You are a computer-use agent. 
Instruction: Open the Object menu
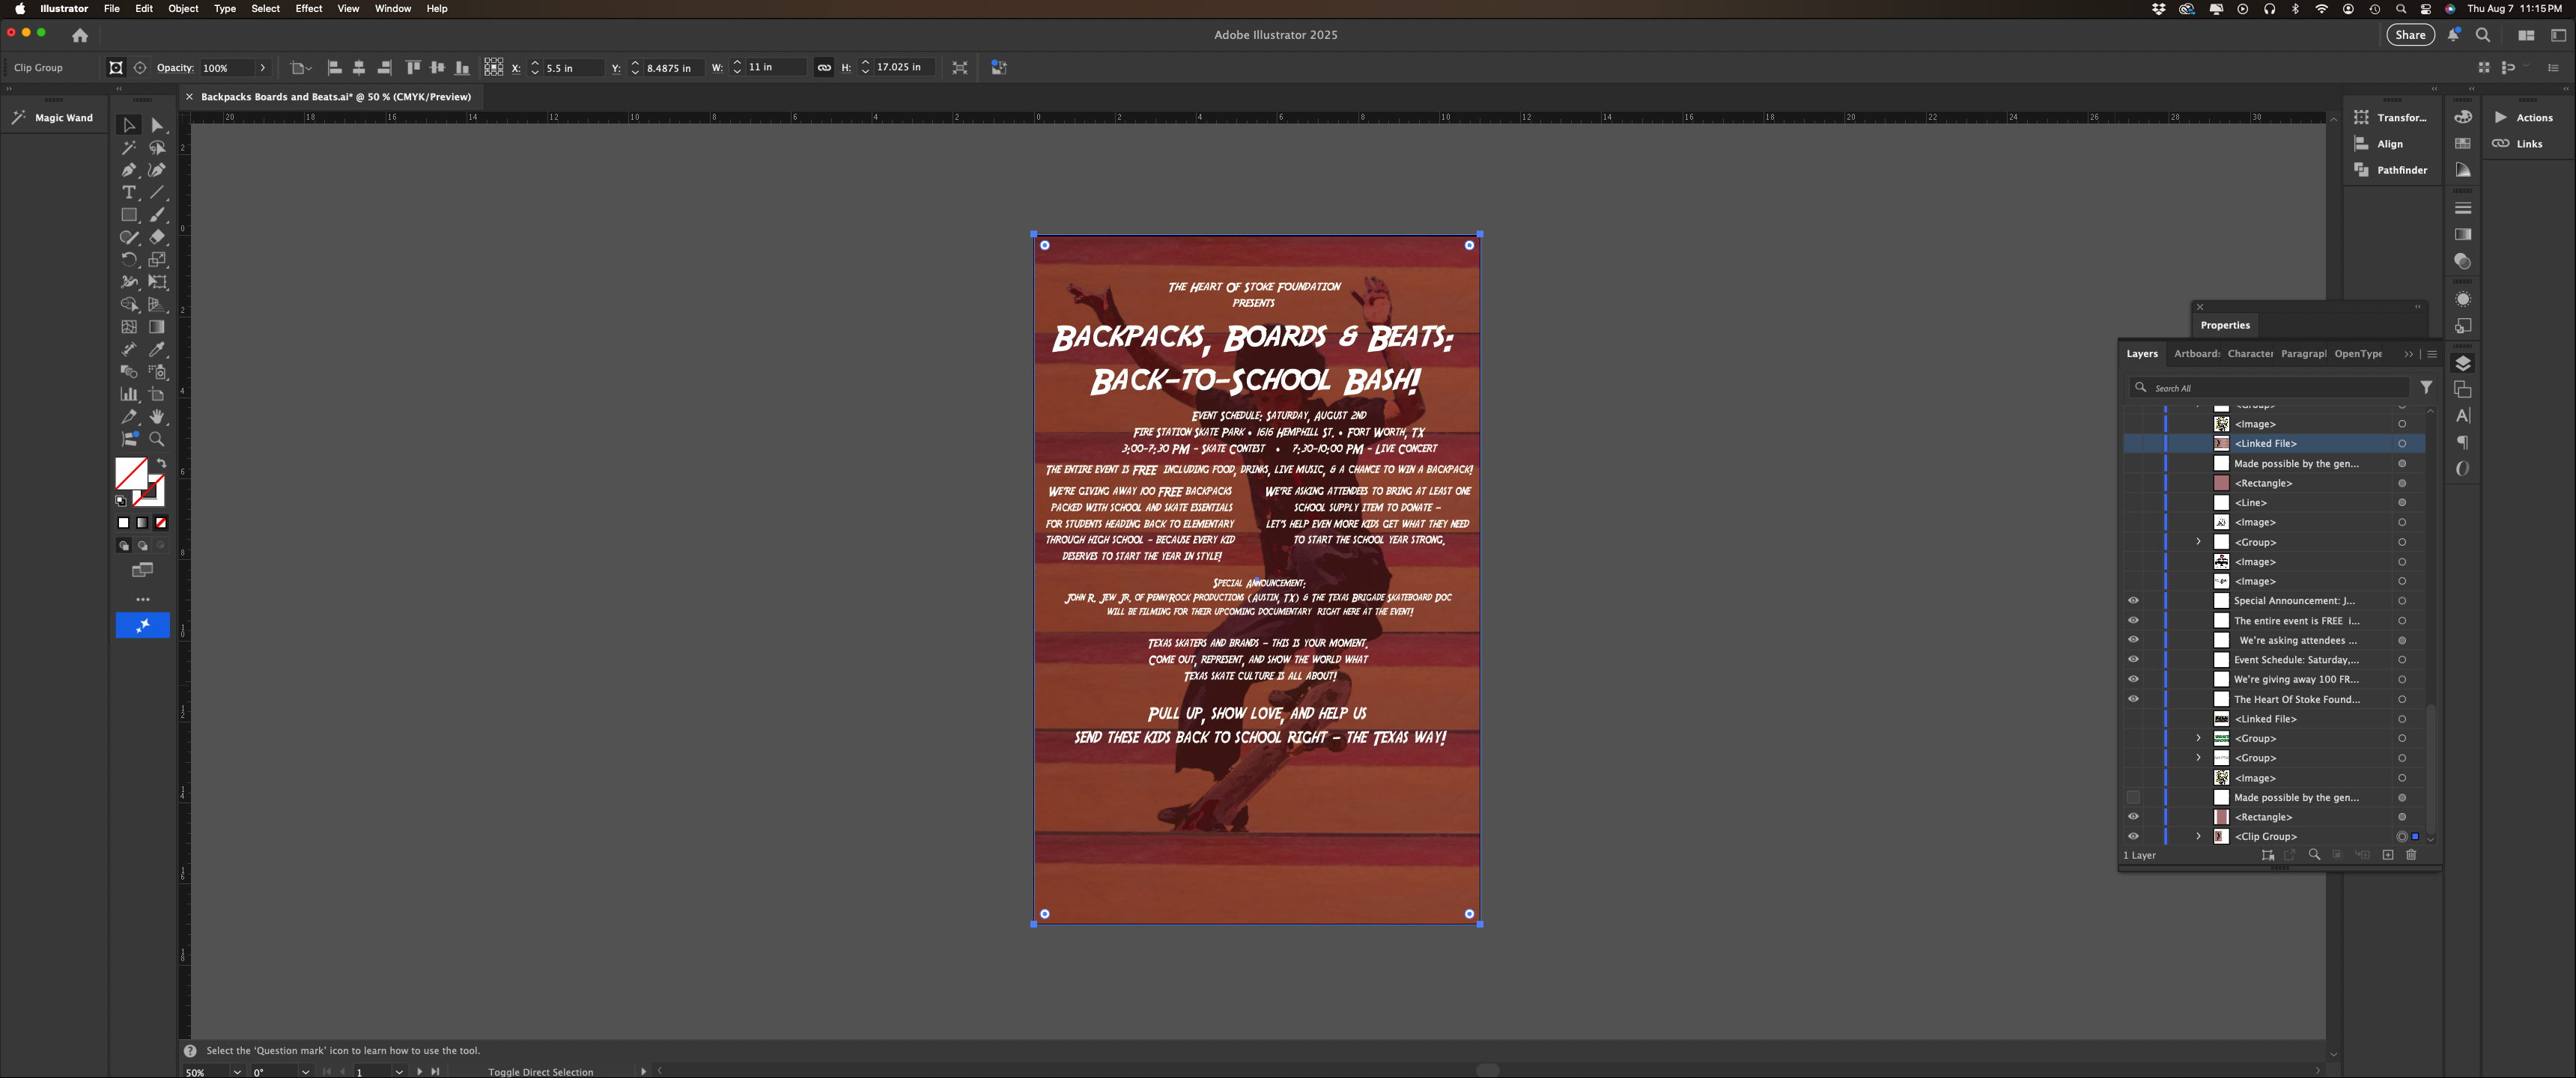coord(183,9)
